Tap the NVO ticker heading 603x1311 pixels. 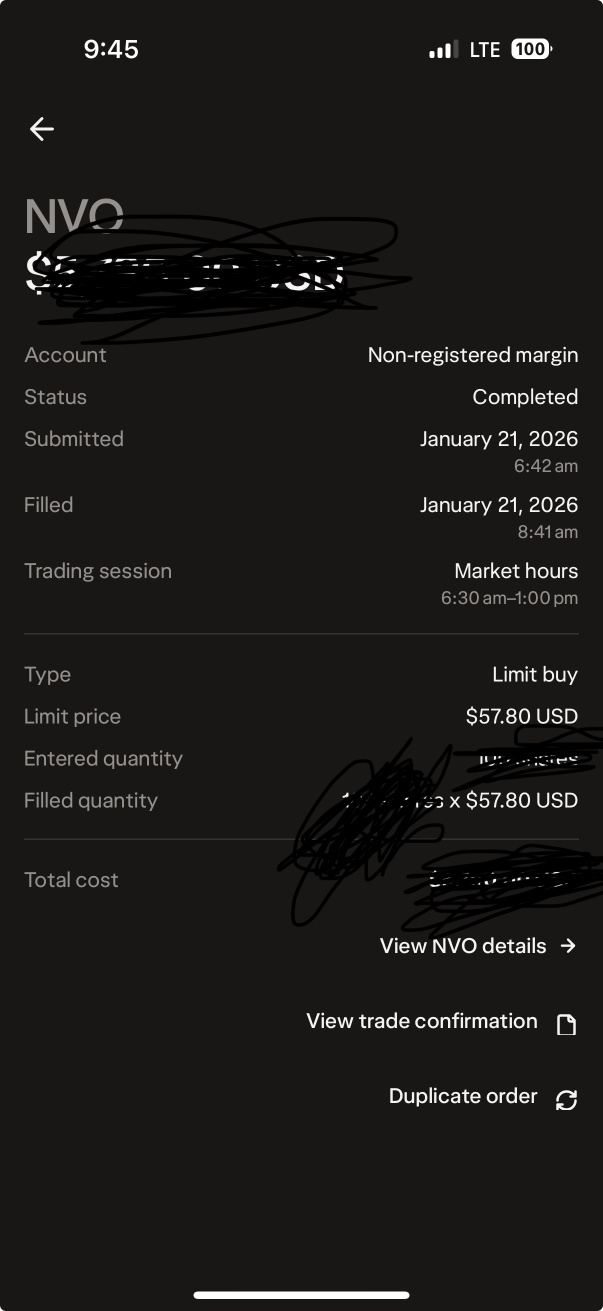74,216
